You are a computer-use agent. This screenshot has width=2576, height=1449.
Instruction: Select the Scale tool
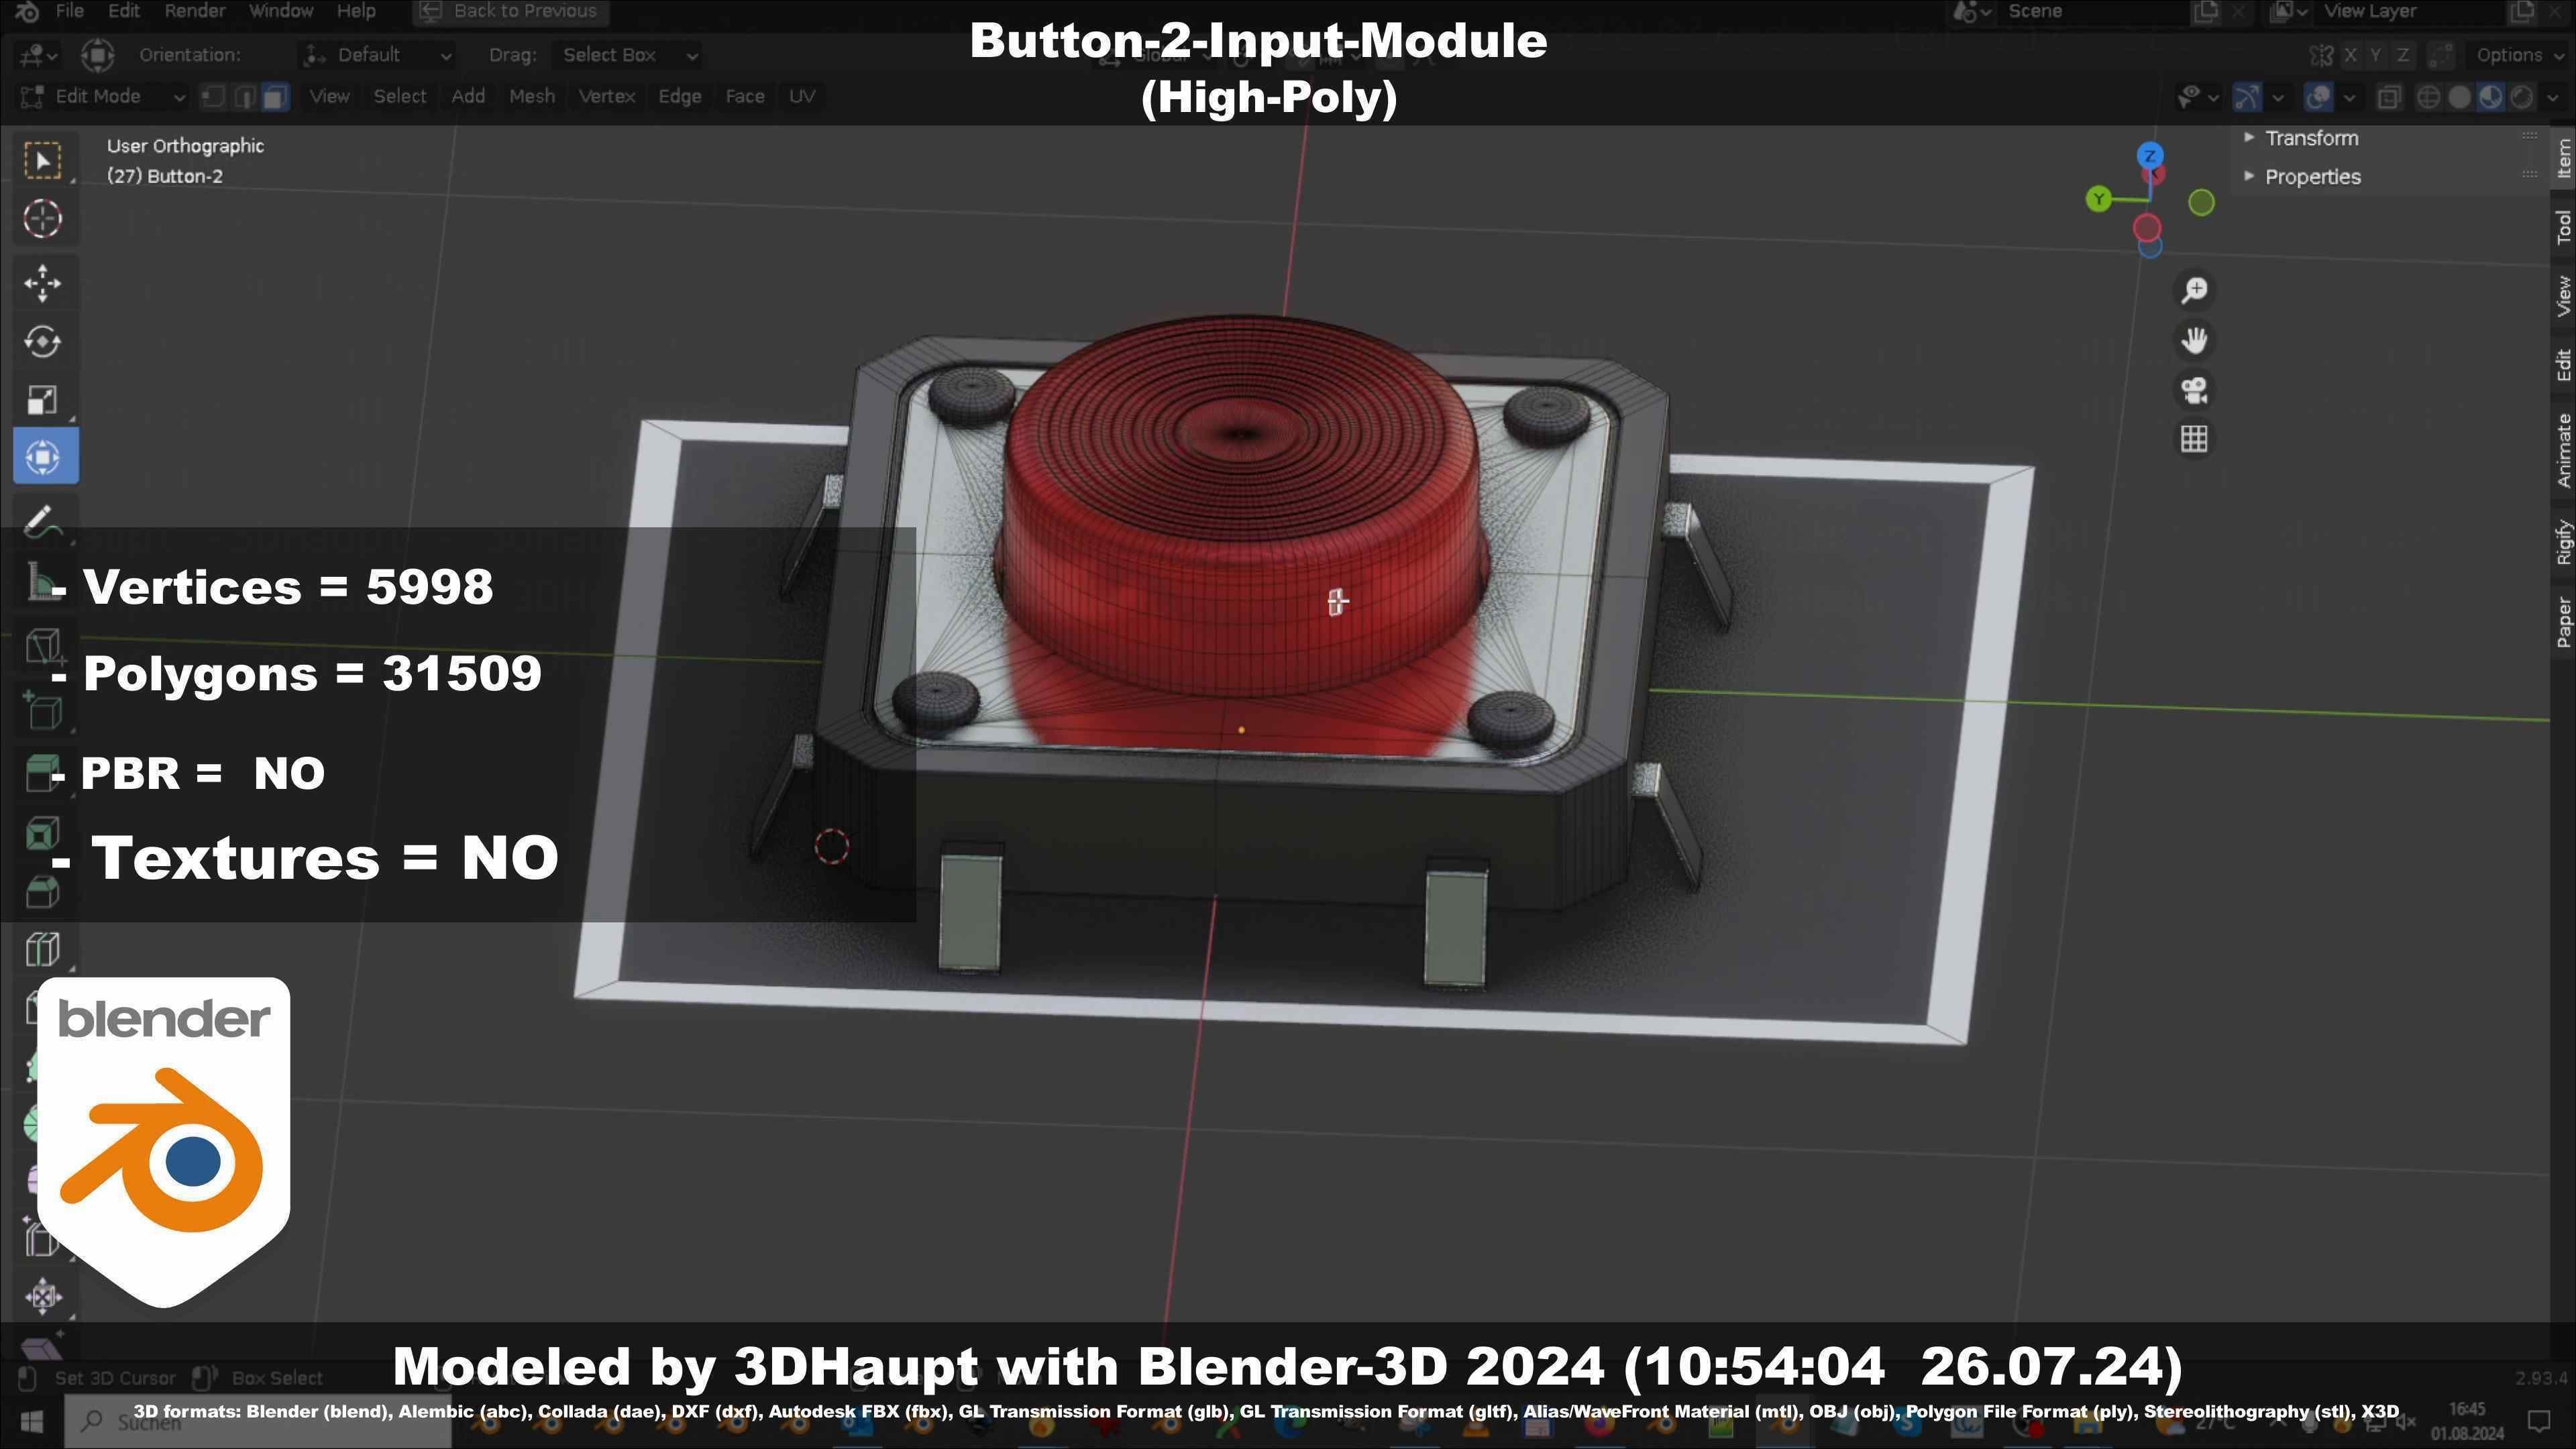(x=42, y=400)
